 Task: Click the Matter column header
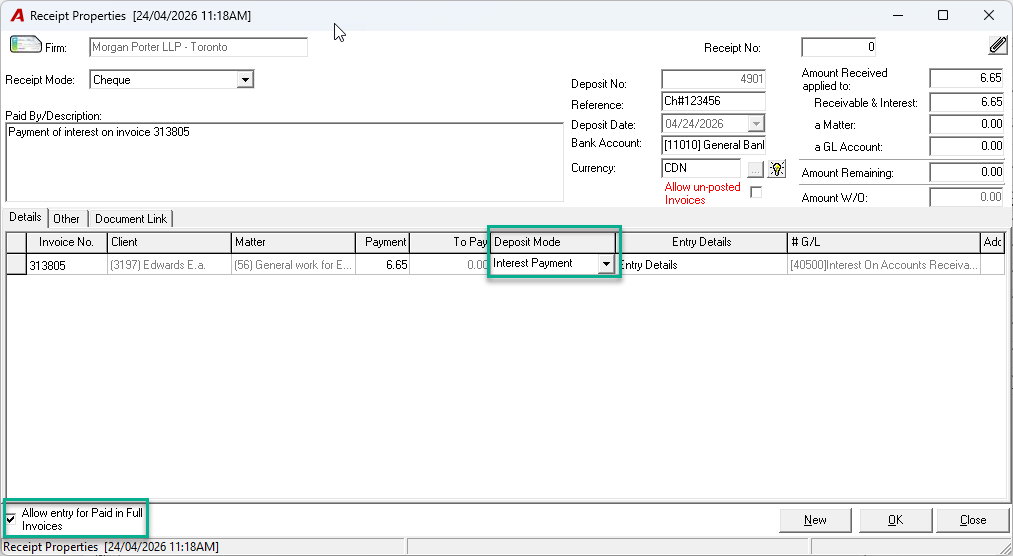click(293, 242)
